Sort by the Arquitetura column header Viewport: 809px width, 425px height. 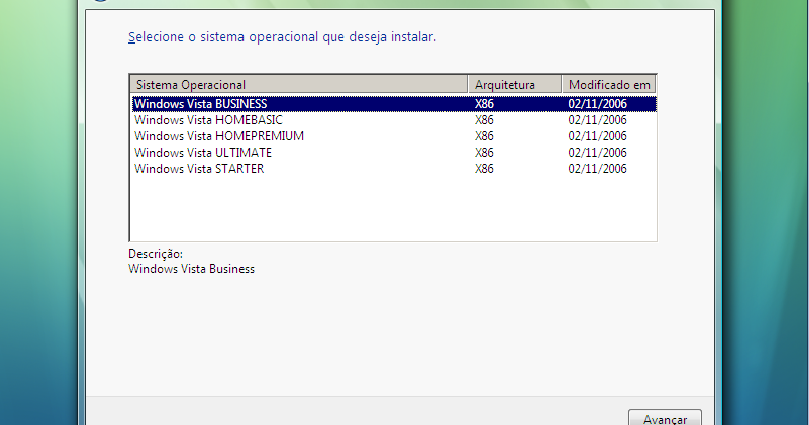click(x=515, y=84)
